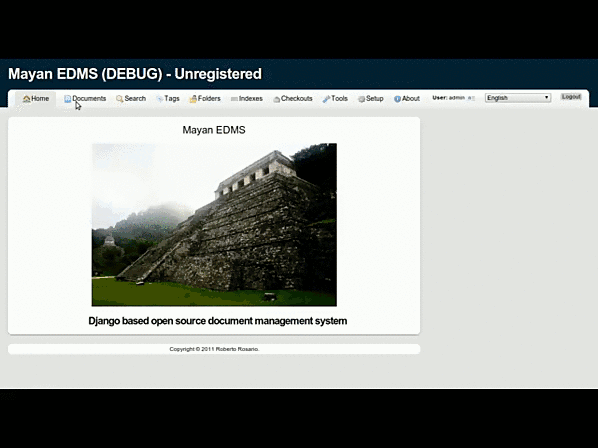
Task: Click the Indexes icon in navigation
Action: [234, 99]
